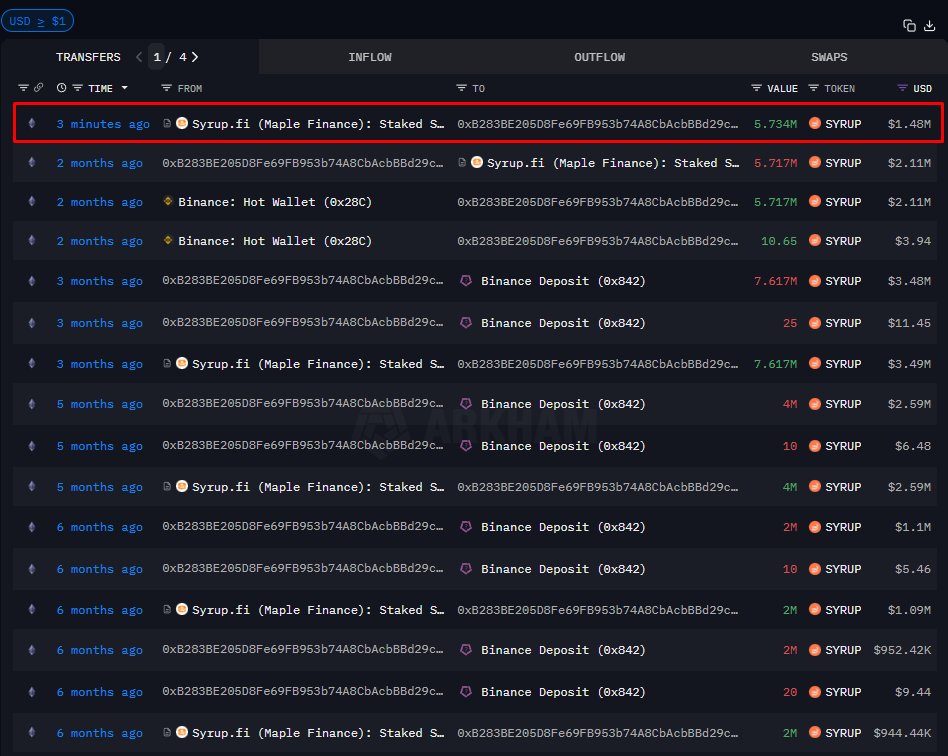This screenshot has width=948, height=756.
Task: Click Ethereum icon in the $9.44 row
Action: click(32, 691)
